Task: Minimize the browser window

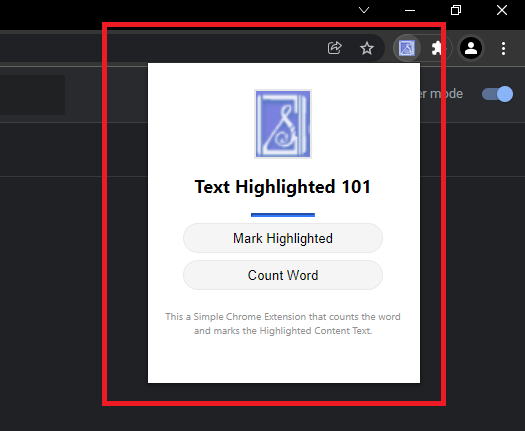Action: click(410, 10)
